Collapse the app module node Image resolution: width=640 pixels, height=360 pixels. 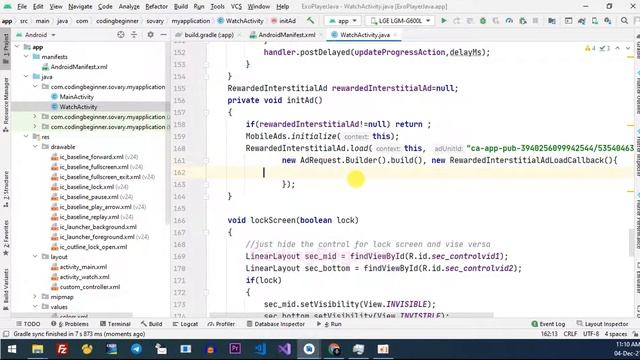tap(17, 47)
